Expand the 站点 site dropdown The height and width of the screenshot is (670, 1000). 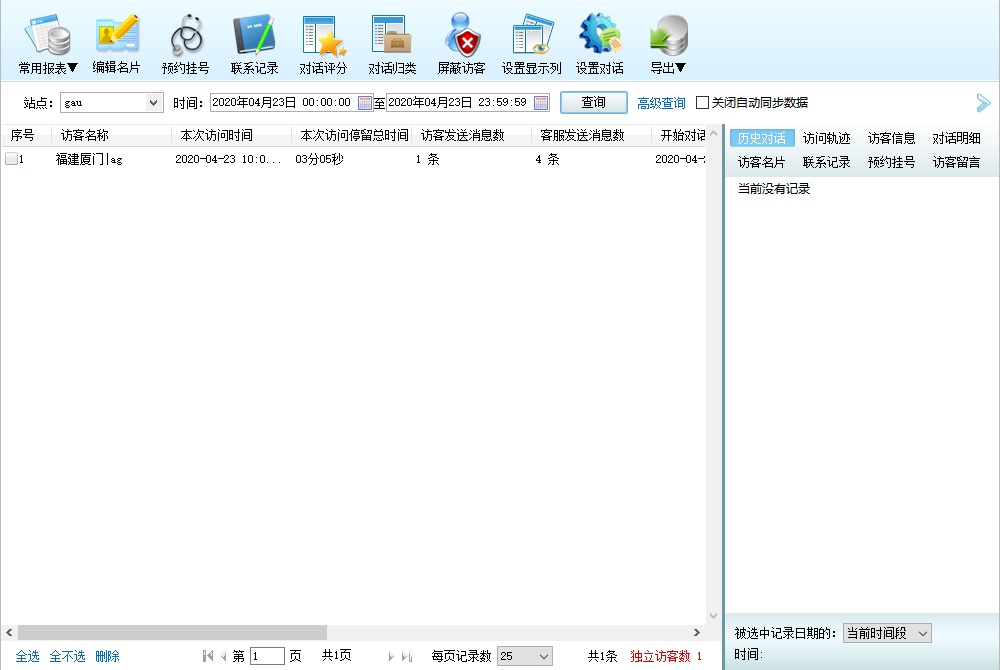click(x=153, y=103)
